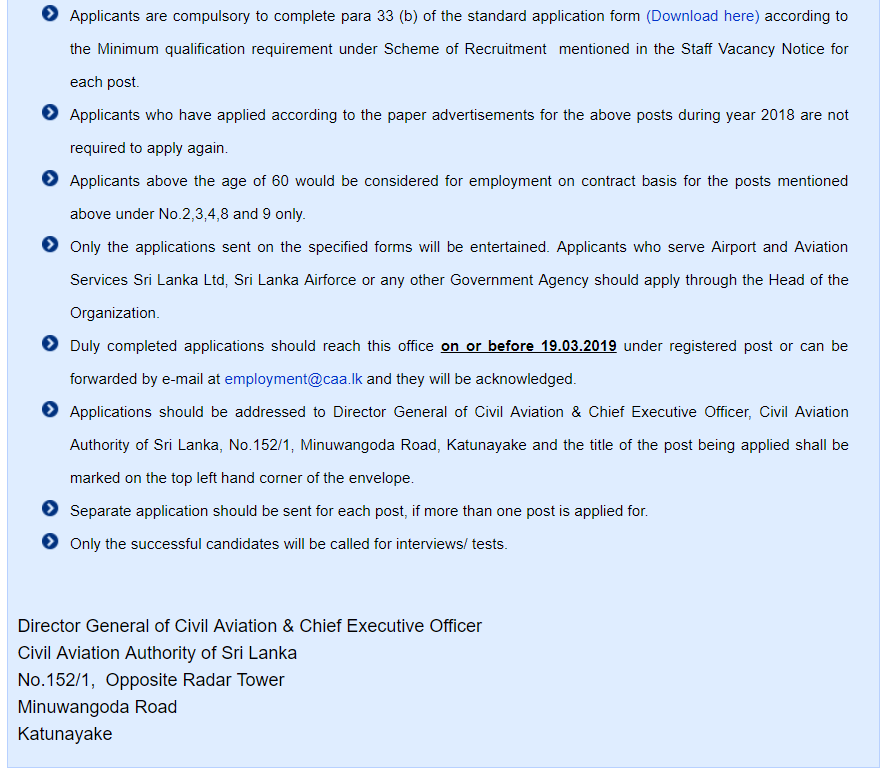
Task: Click the 'Separate application should be sent' sentence
Action: pos(358,511)
